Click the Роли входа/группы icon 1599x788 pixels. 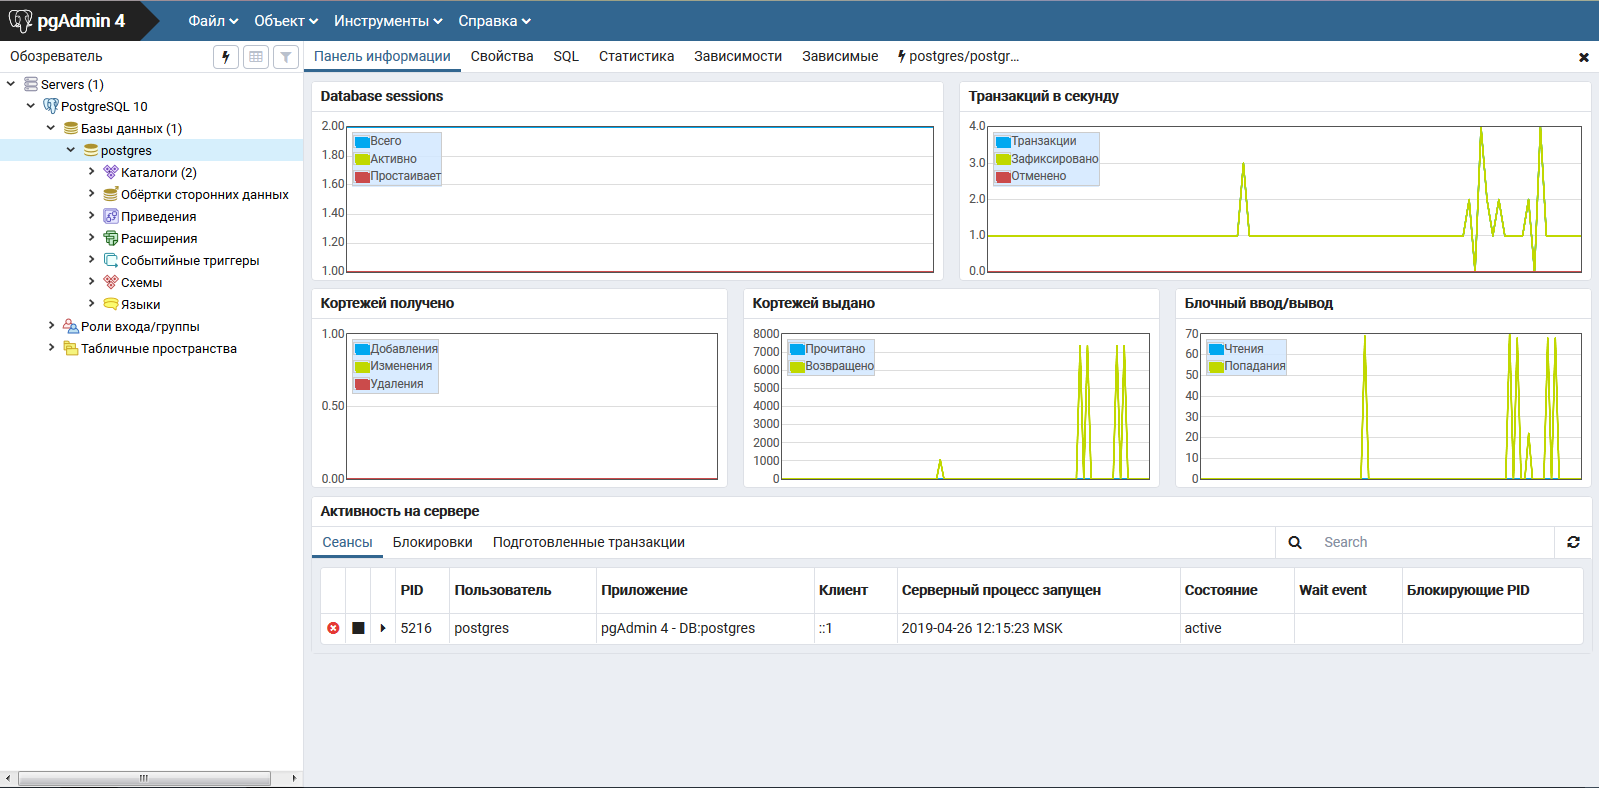coord(71,326)
